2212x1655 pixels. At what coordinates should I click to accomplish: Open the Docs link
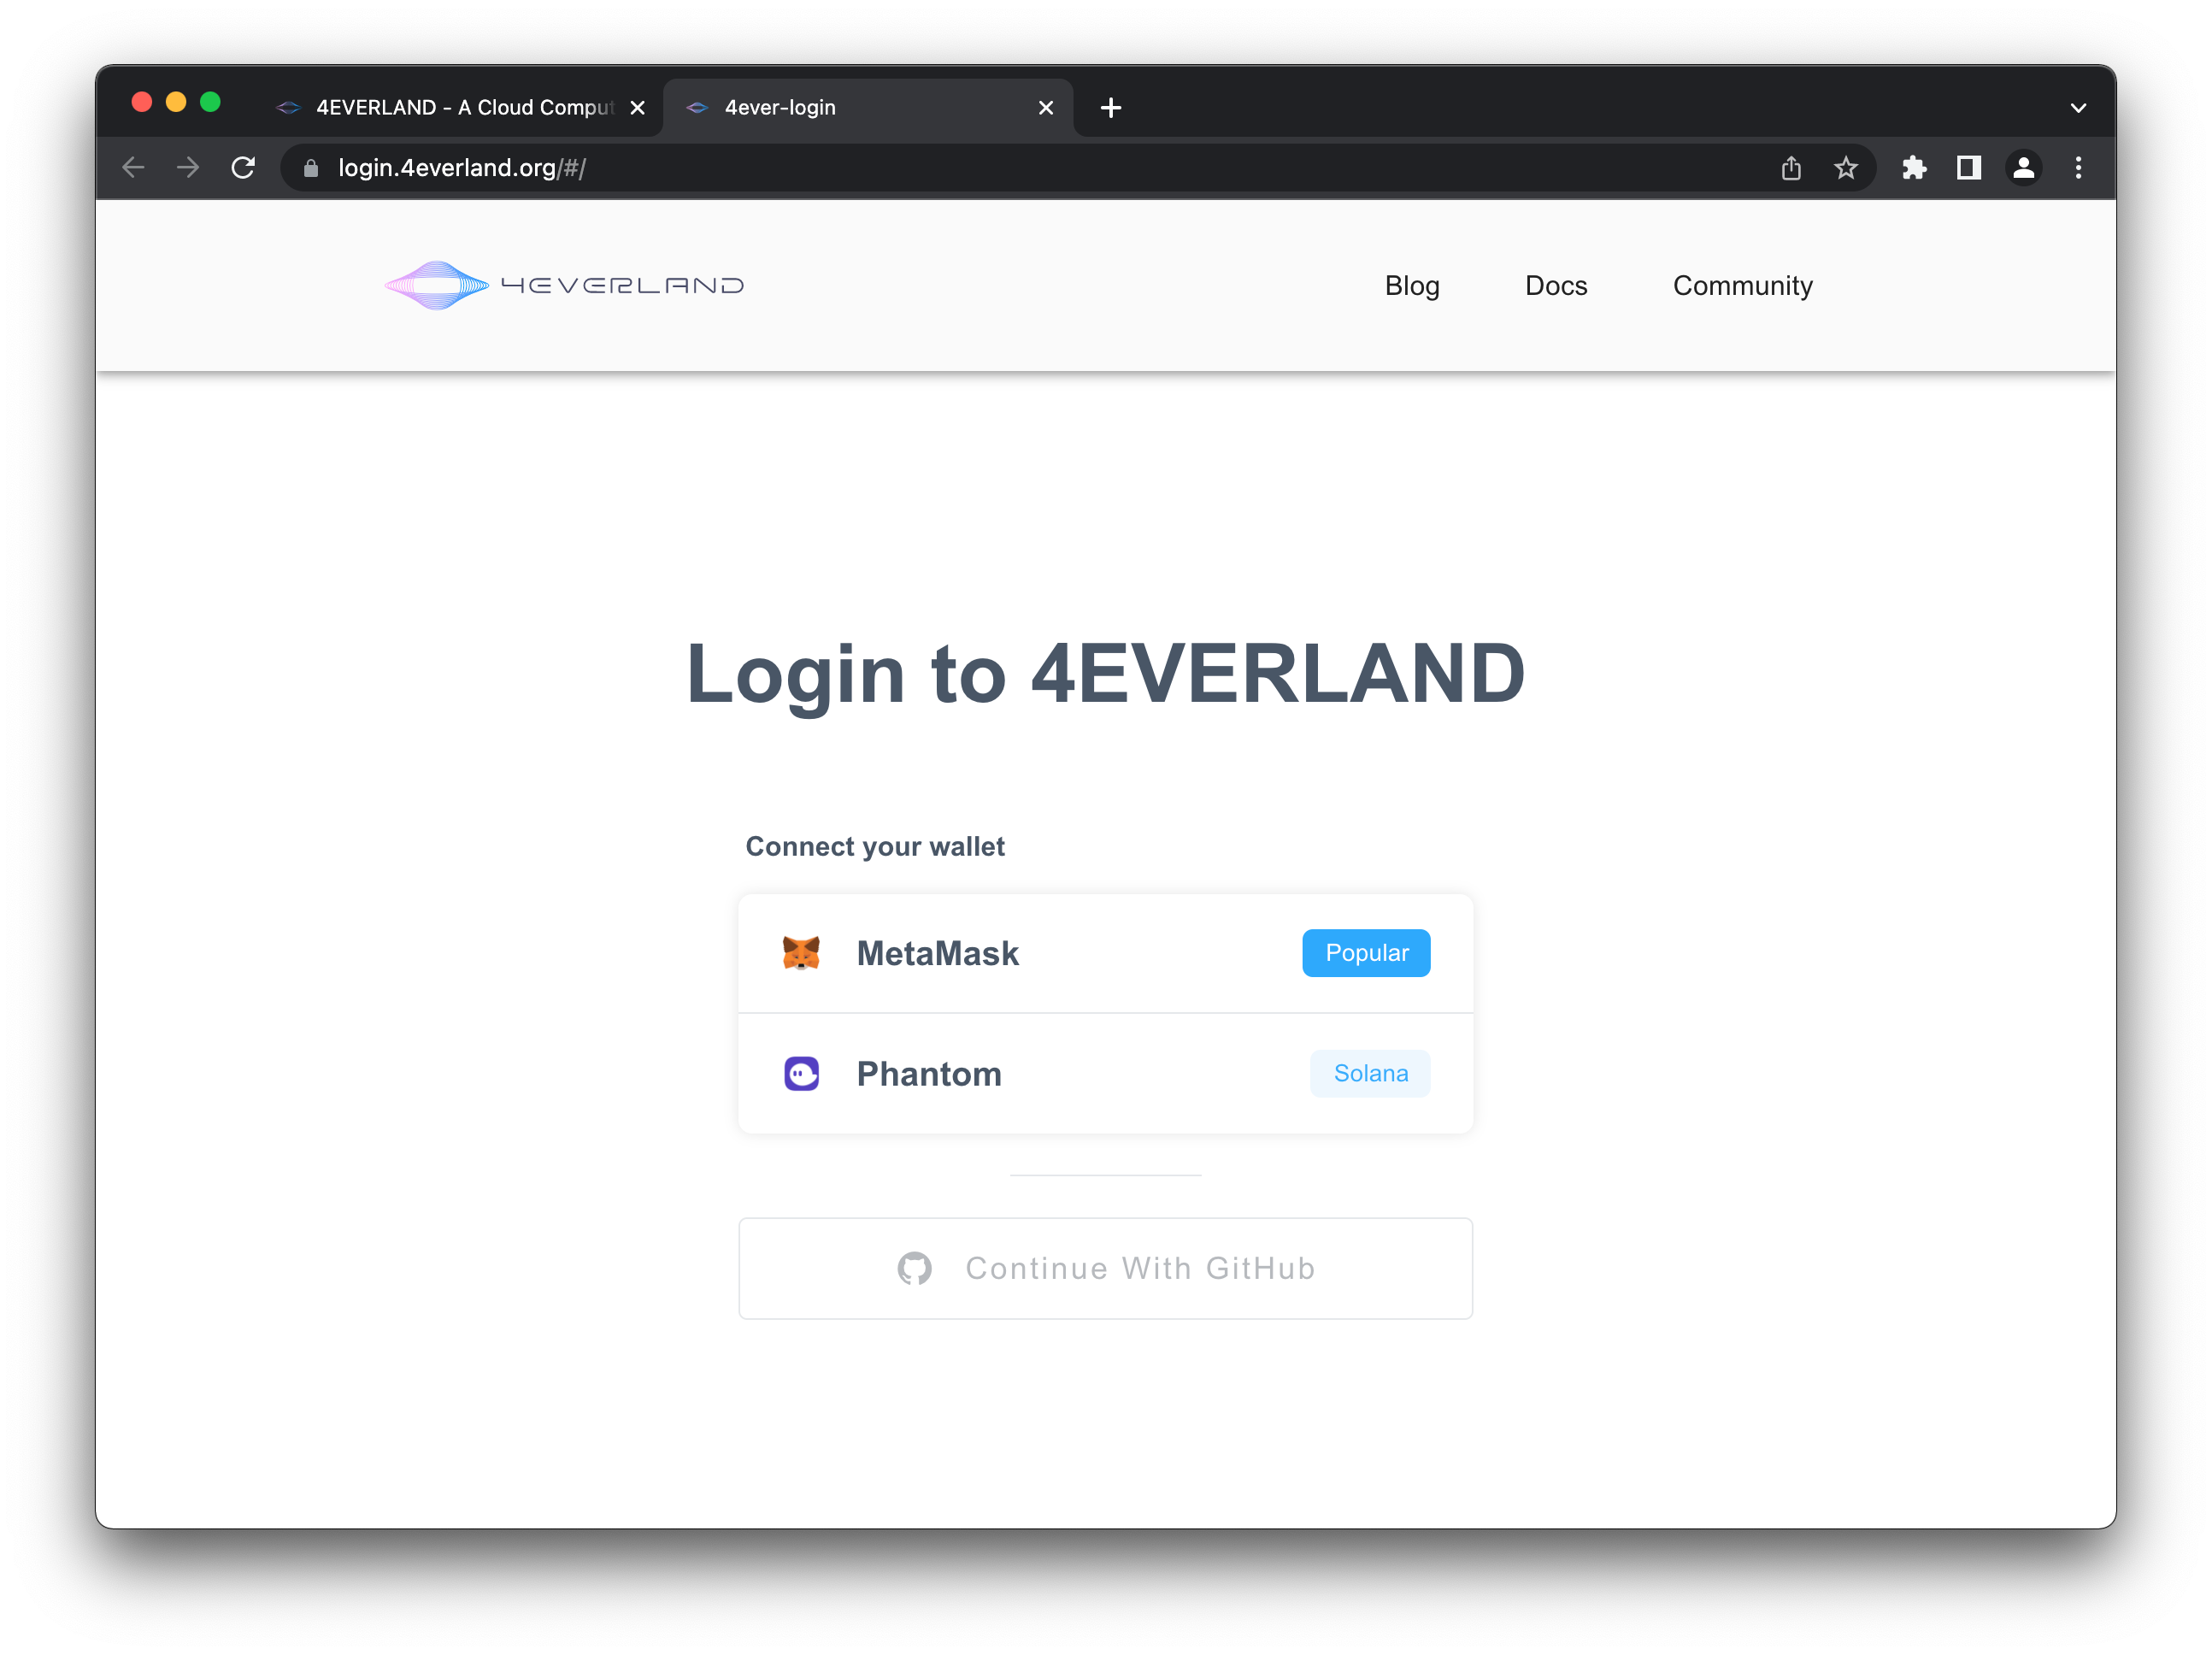1556,286
